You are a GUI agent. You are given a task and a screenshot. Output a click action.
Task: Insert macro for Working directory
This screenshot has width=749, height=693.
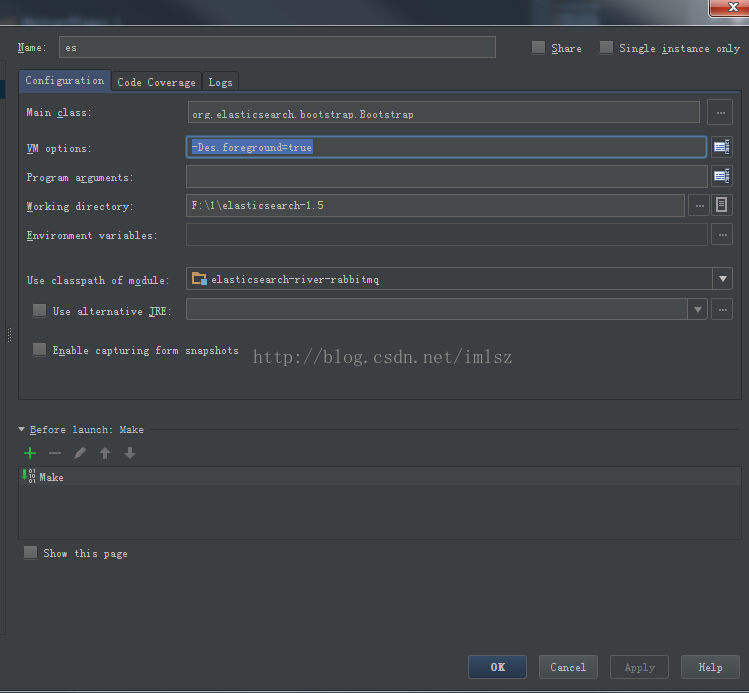pyautogui.click(x=722, y=205)
